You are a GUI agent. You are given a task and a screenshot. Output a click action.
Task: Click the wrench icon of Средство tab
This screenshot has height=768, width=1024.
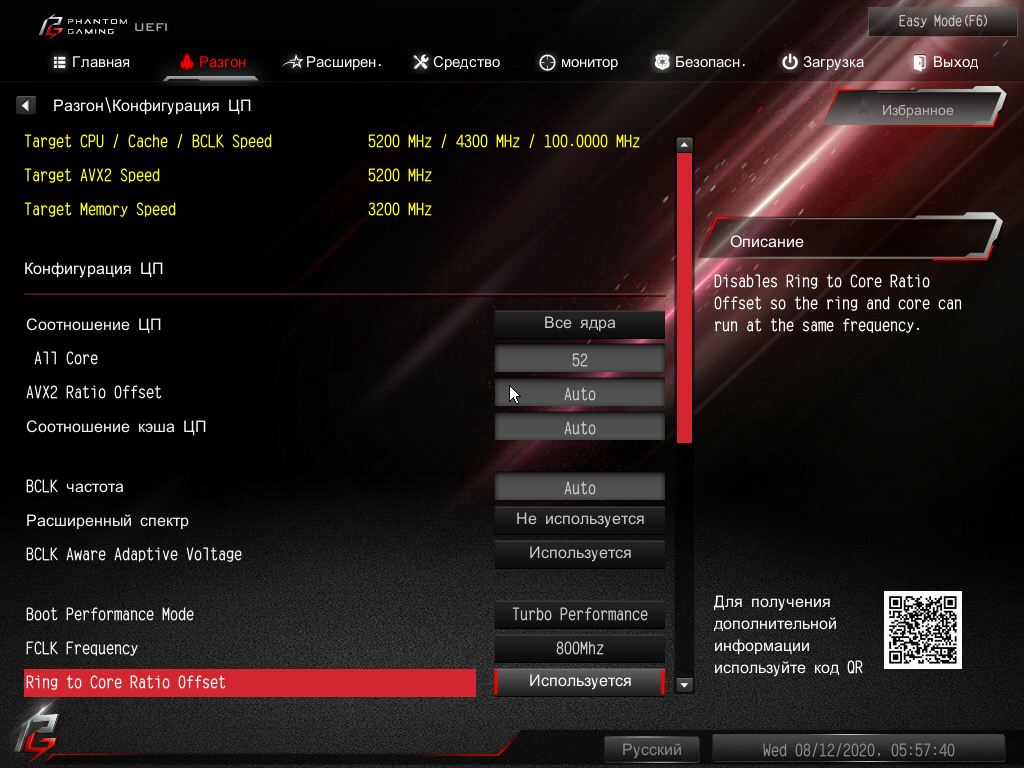click(x=421, y=62)
